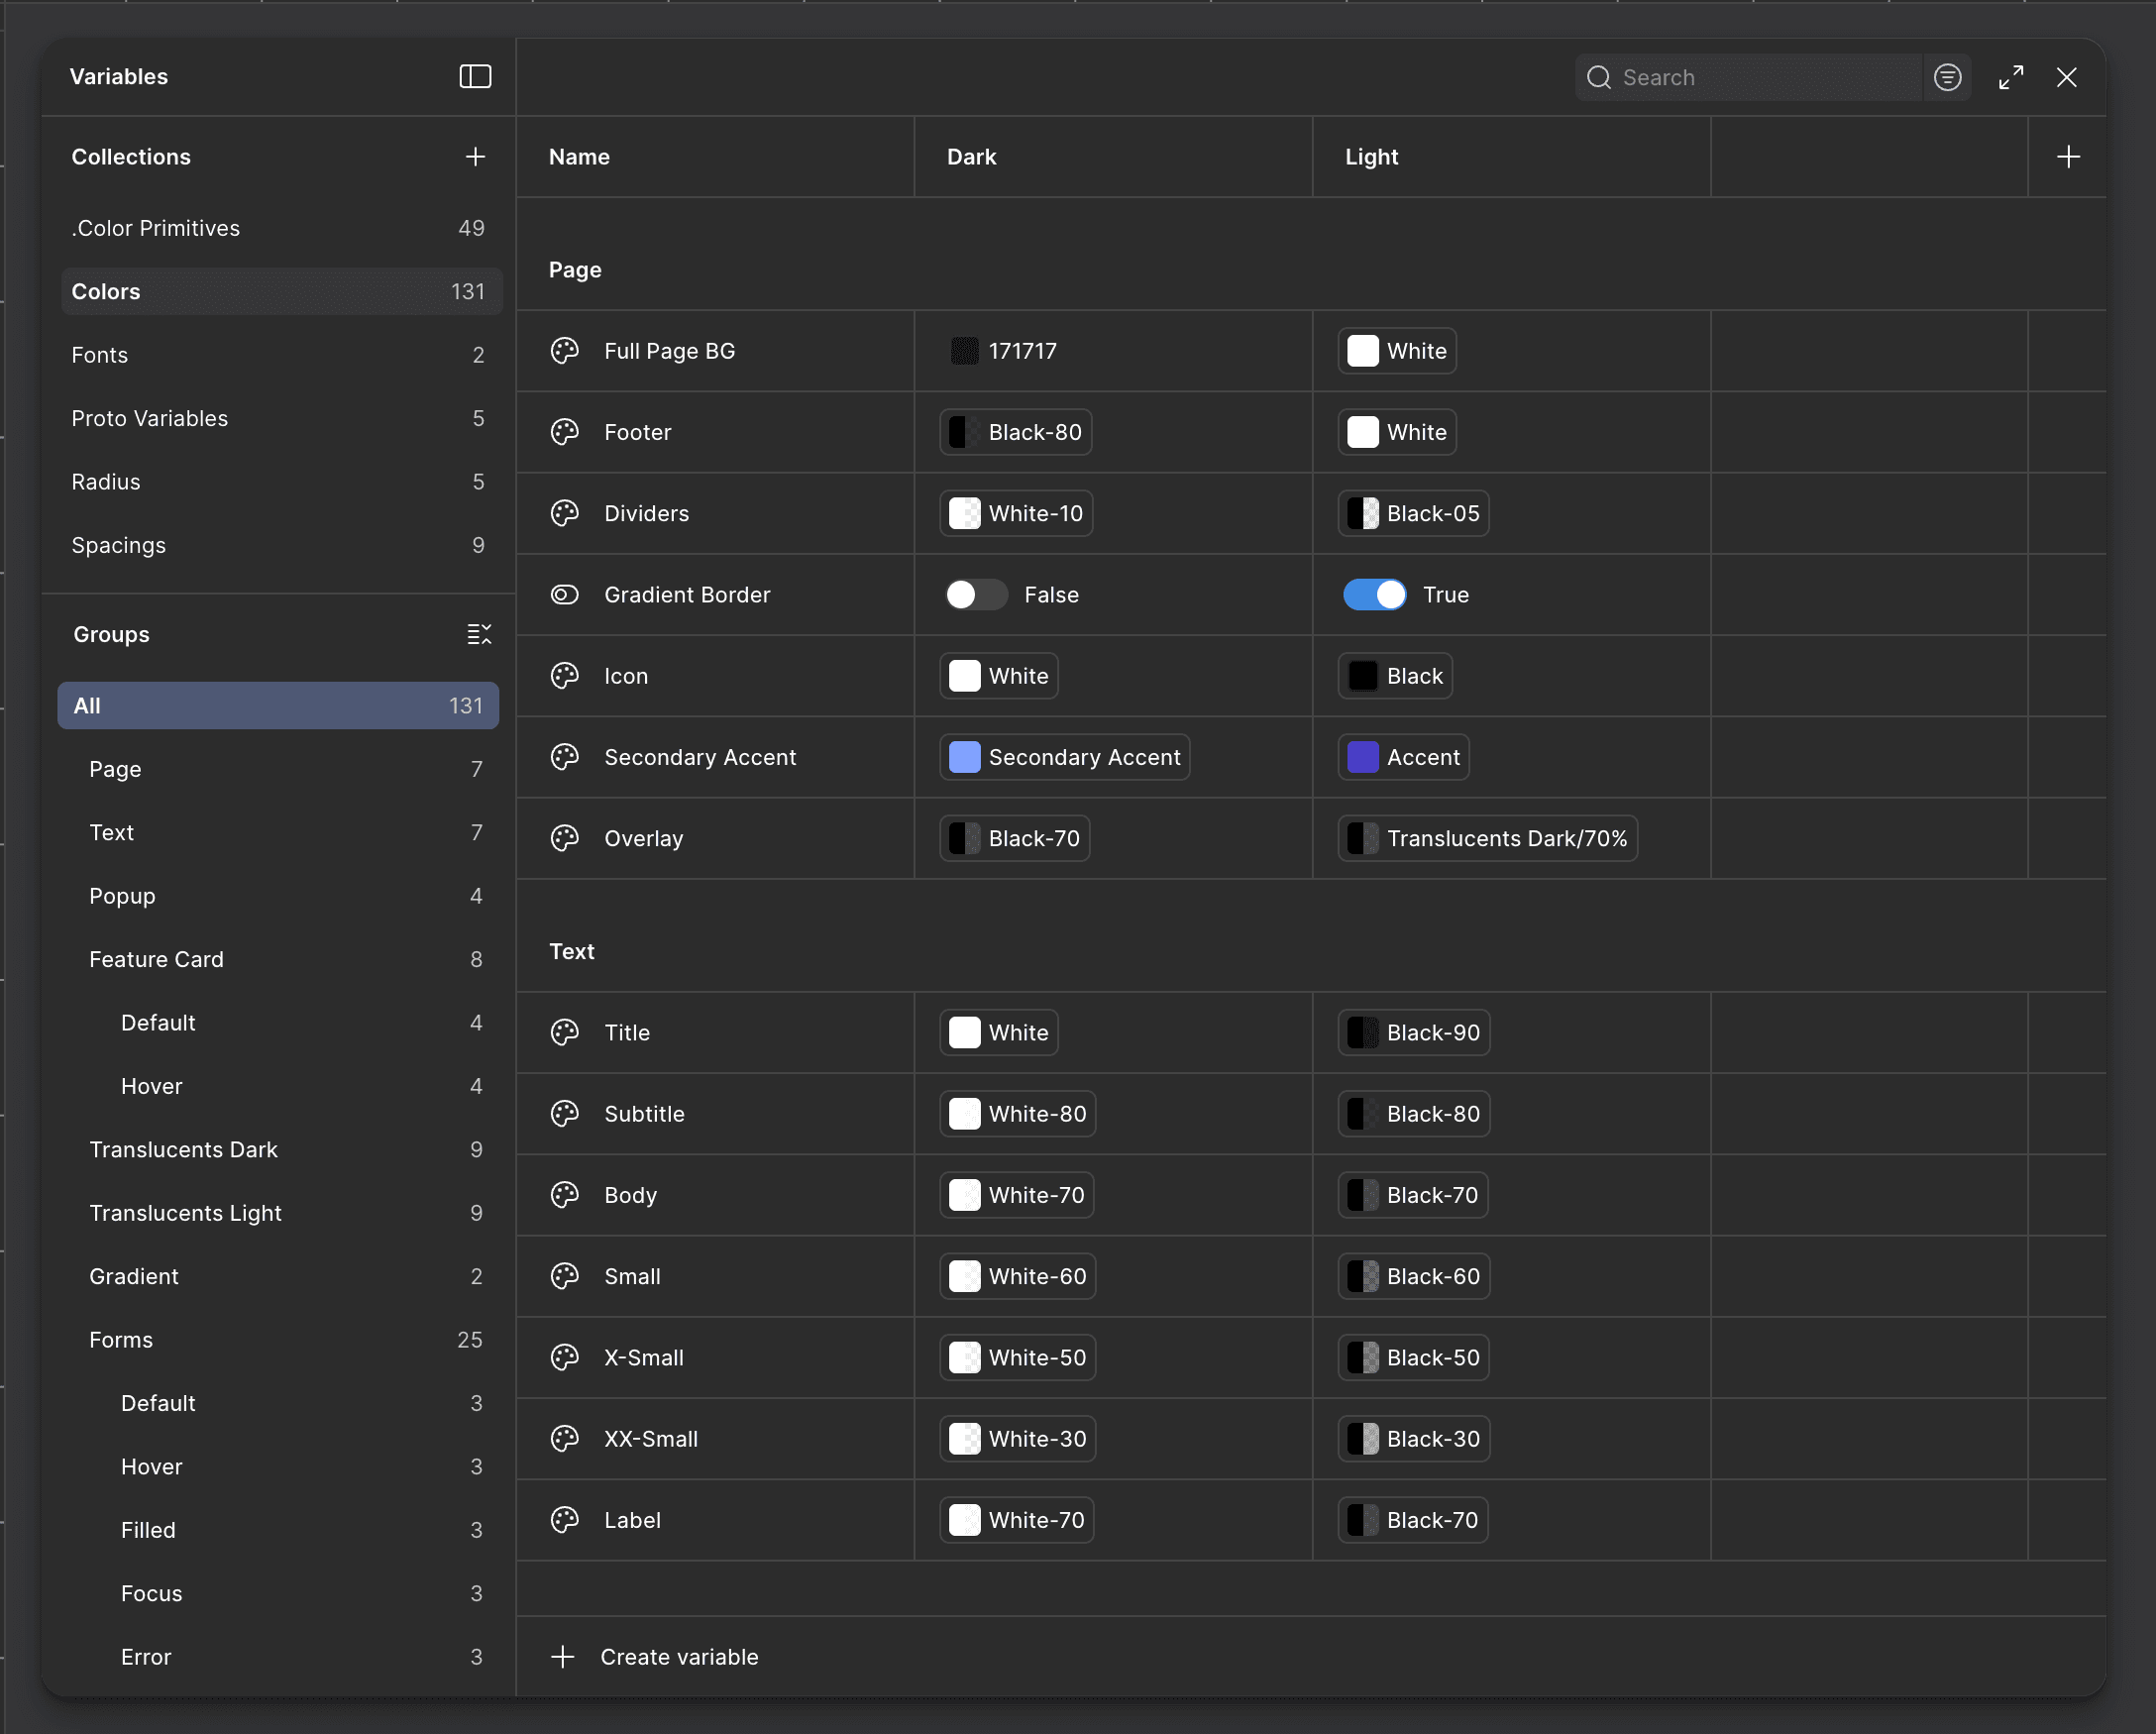The image size is (2156, 1734).
Task: Select the Forms group
Action: (x=121, y=1339)
